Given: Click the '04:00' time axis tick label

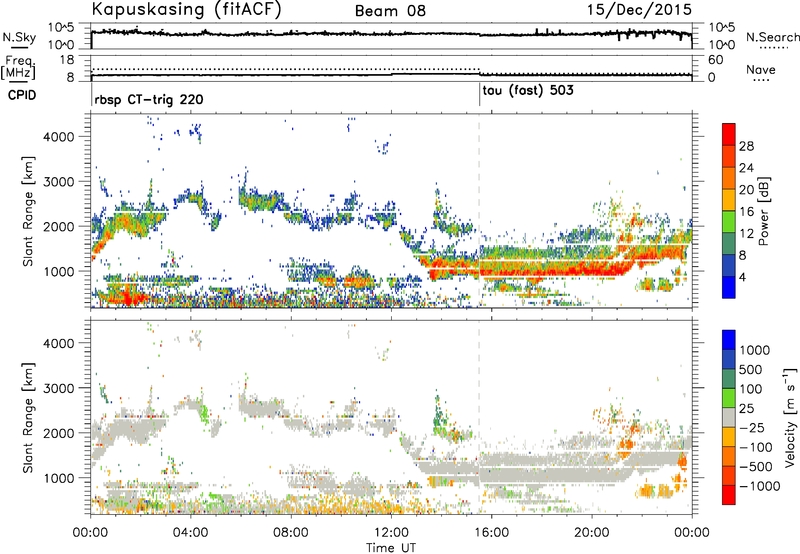Looking at the screenshot, I should point(190,533).
